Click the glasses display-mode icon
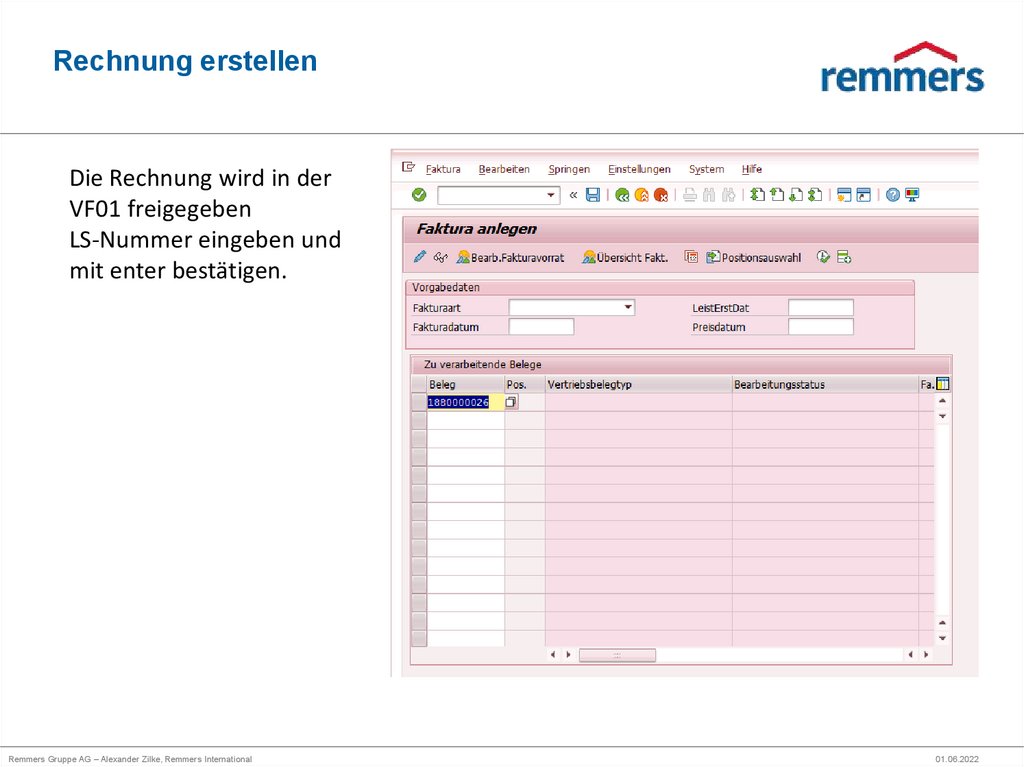This screenshot has width=1024, height=767. pyautogui.click(x=441, y=256)
